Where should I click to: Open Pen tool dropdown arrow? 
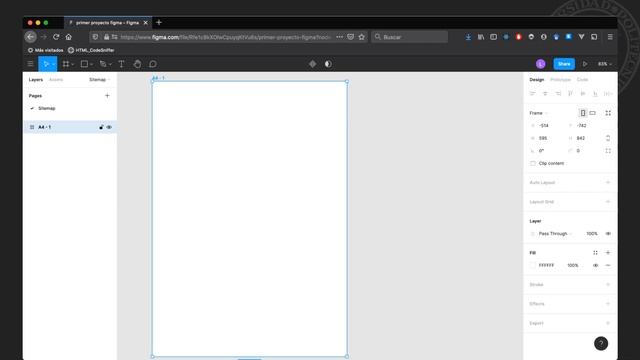click(110, 64)
